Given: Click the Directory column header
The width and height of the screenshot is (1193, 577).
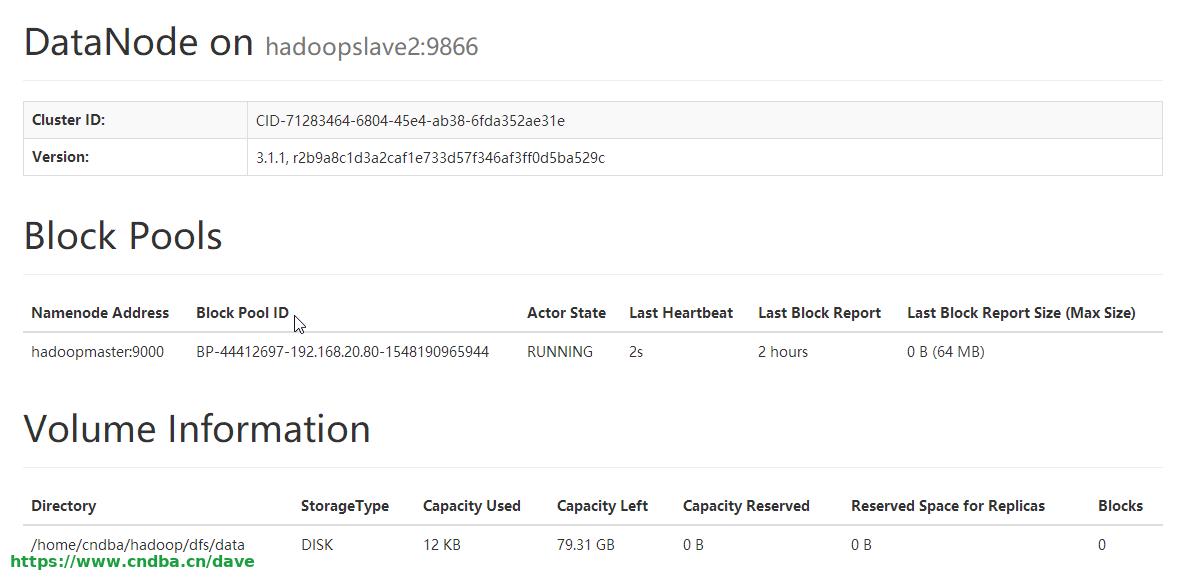Looking at the screenshot, I should tap(63, 506).
